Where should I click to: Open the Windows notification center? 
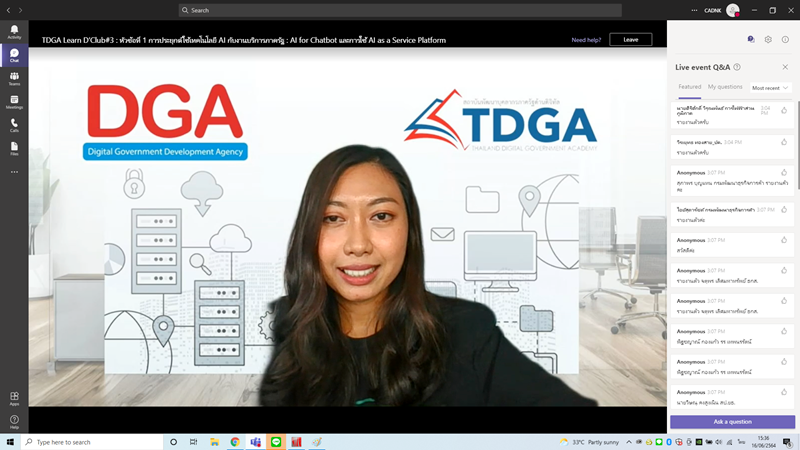pyautogui.click(x=788, y=442)
